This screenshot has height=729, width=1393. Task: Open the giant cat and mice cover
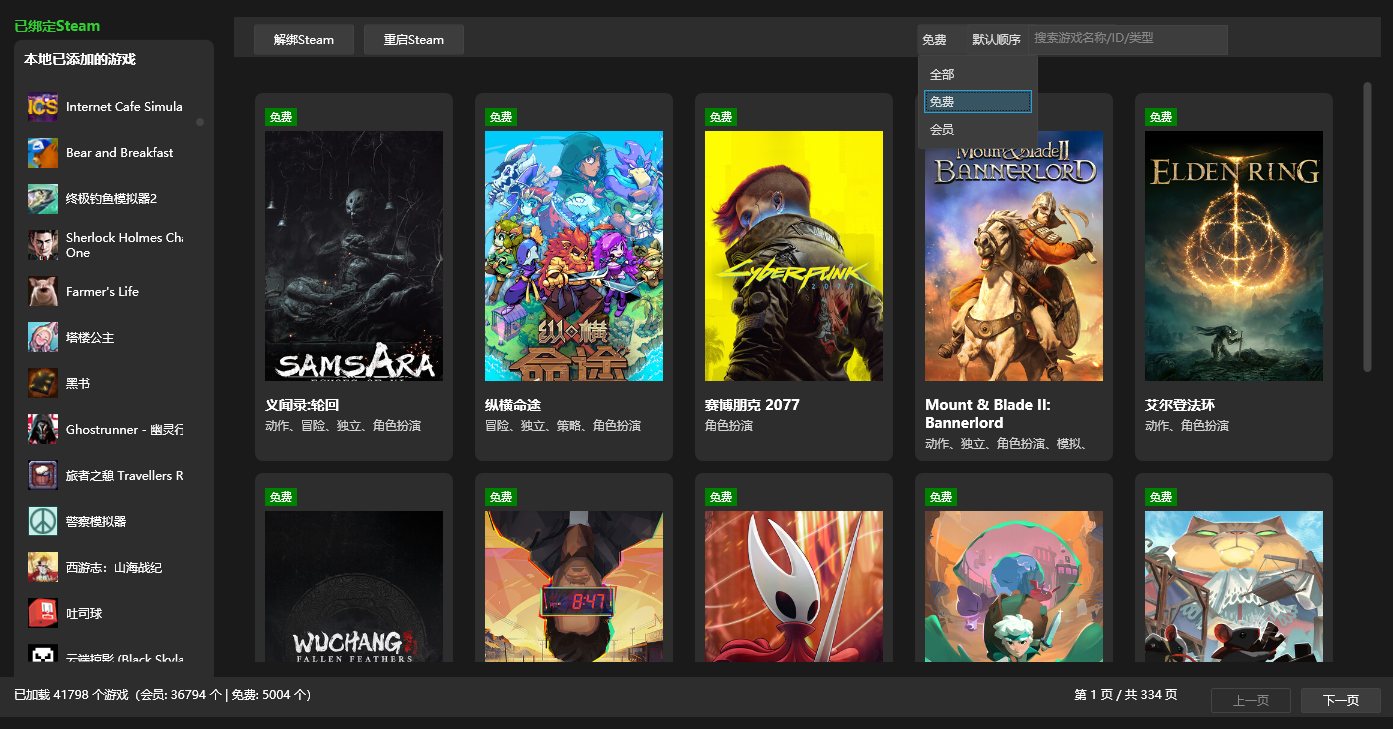point(1234,586)
